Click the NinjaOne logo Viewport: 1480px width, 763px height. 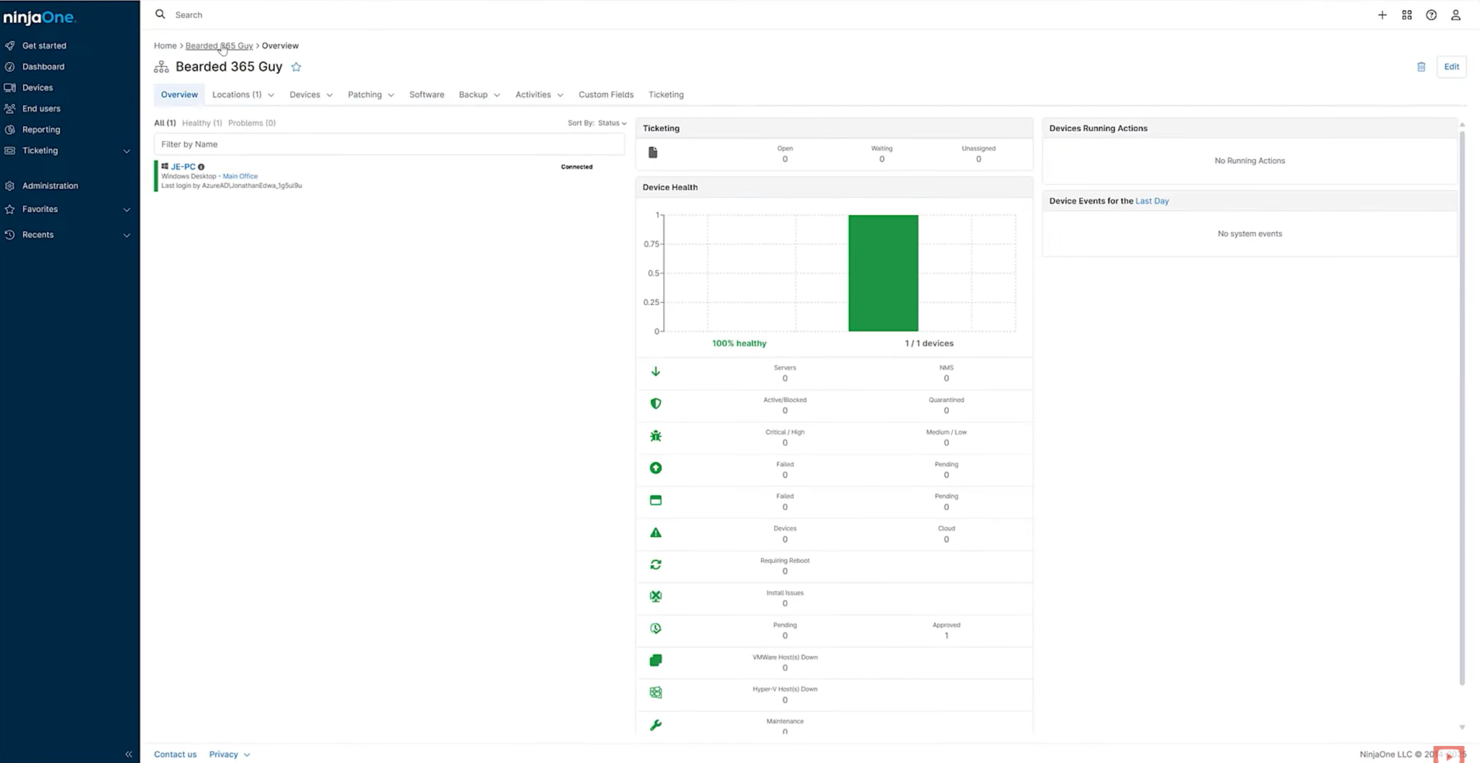(x=39, y=17)
